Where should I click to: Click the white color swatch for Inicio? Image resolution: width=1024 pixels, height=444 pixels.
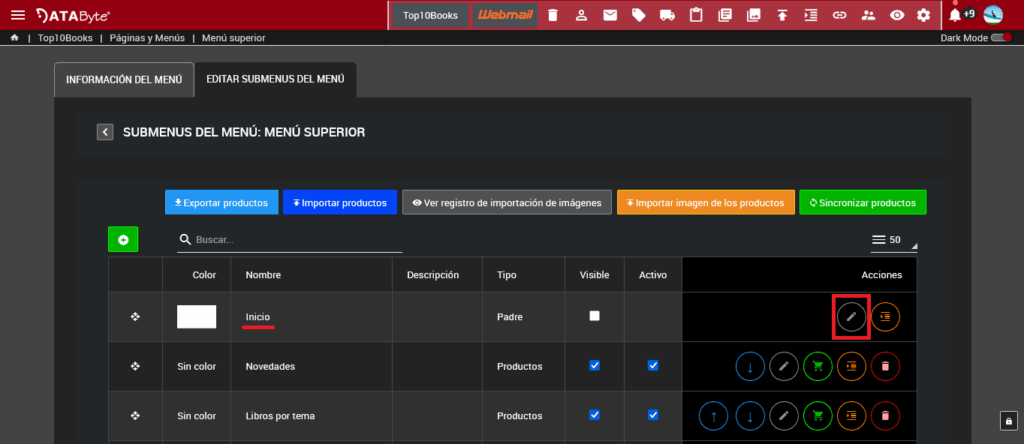point(196,317)
